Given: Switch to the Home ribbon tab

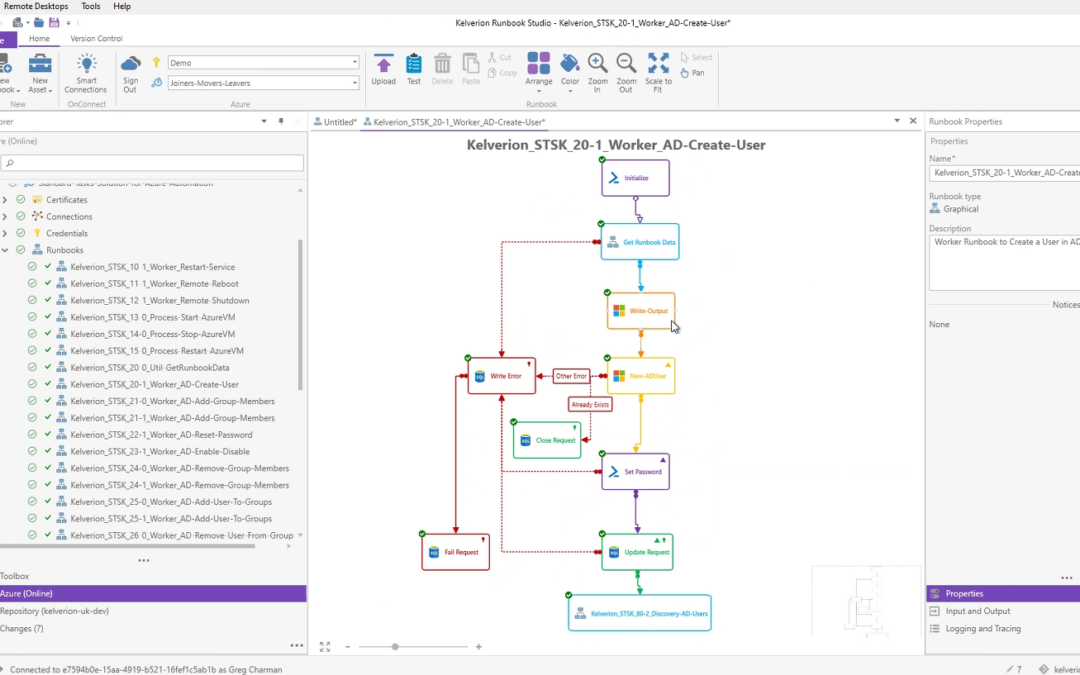Looking at the screenshot, I should tap(39, 39).
